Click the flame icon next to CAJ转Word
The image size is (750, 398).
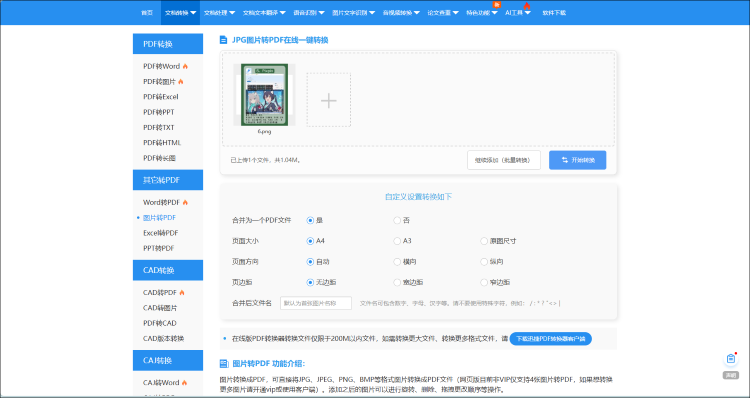185,382
